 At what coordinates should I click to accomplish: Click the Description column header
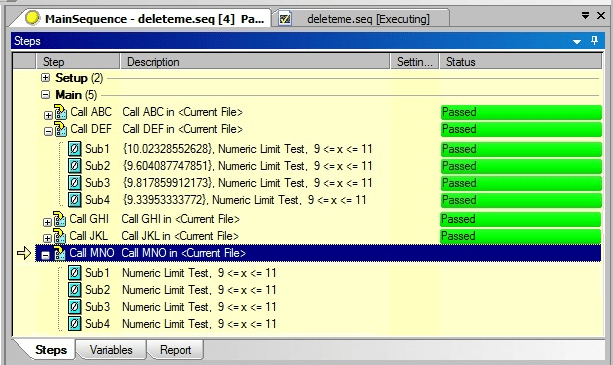pos(255,62)
